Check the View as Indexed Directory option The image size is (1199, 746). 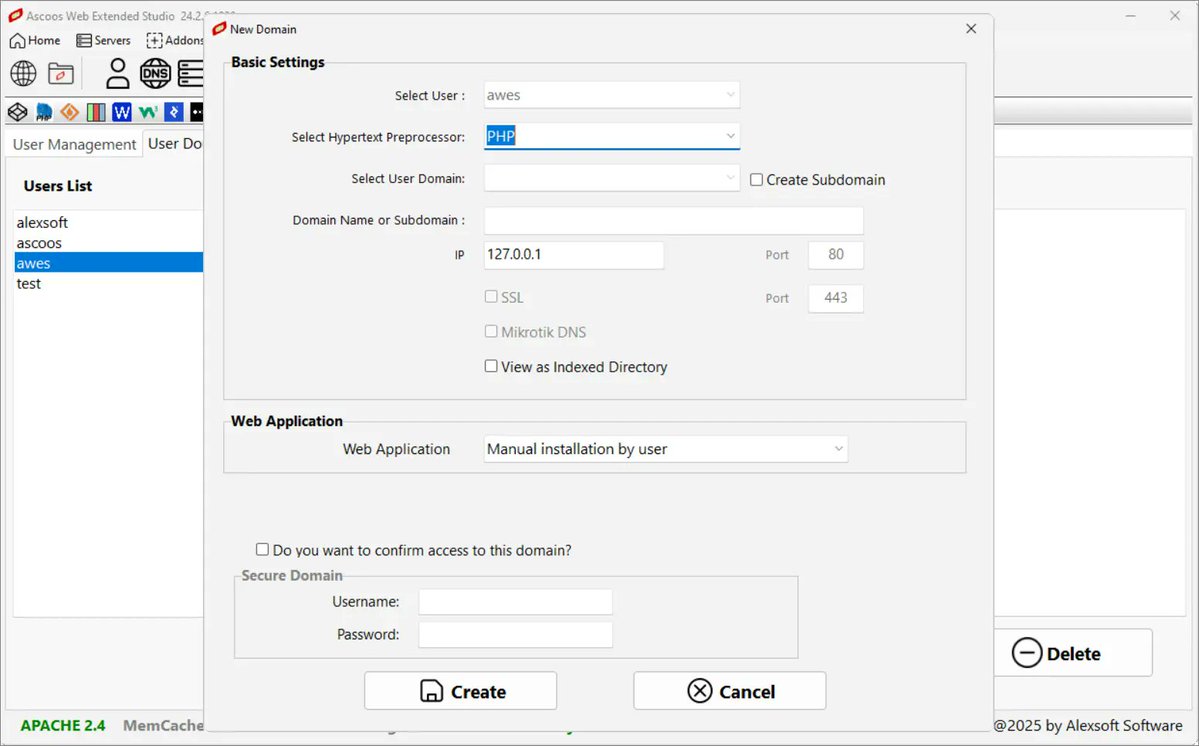pyautogui.click(x=491, y=366)
